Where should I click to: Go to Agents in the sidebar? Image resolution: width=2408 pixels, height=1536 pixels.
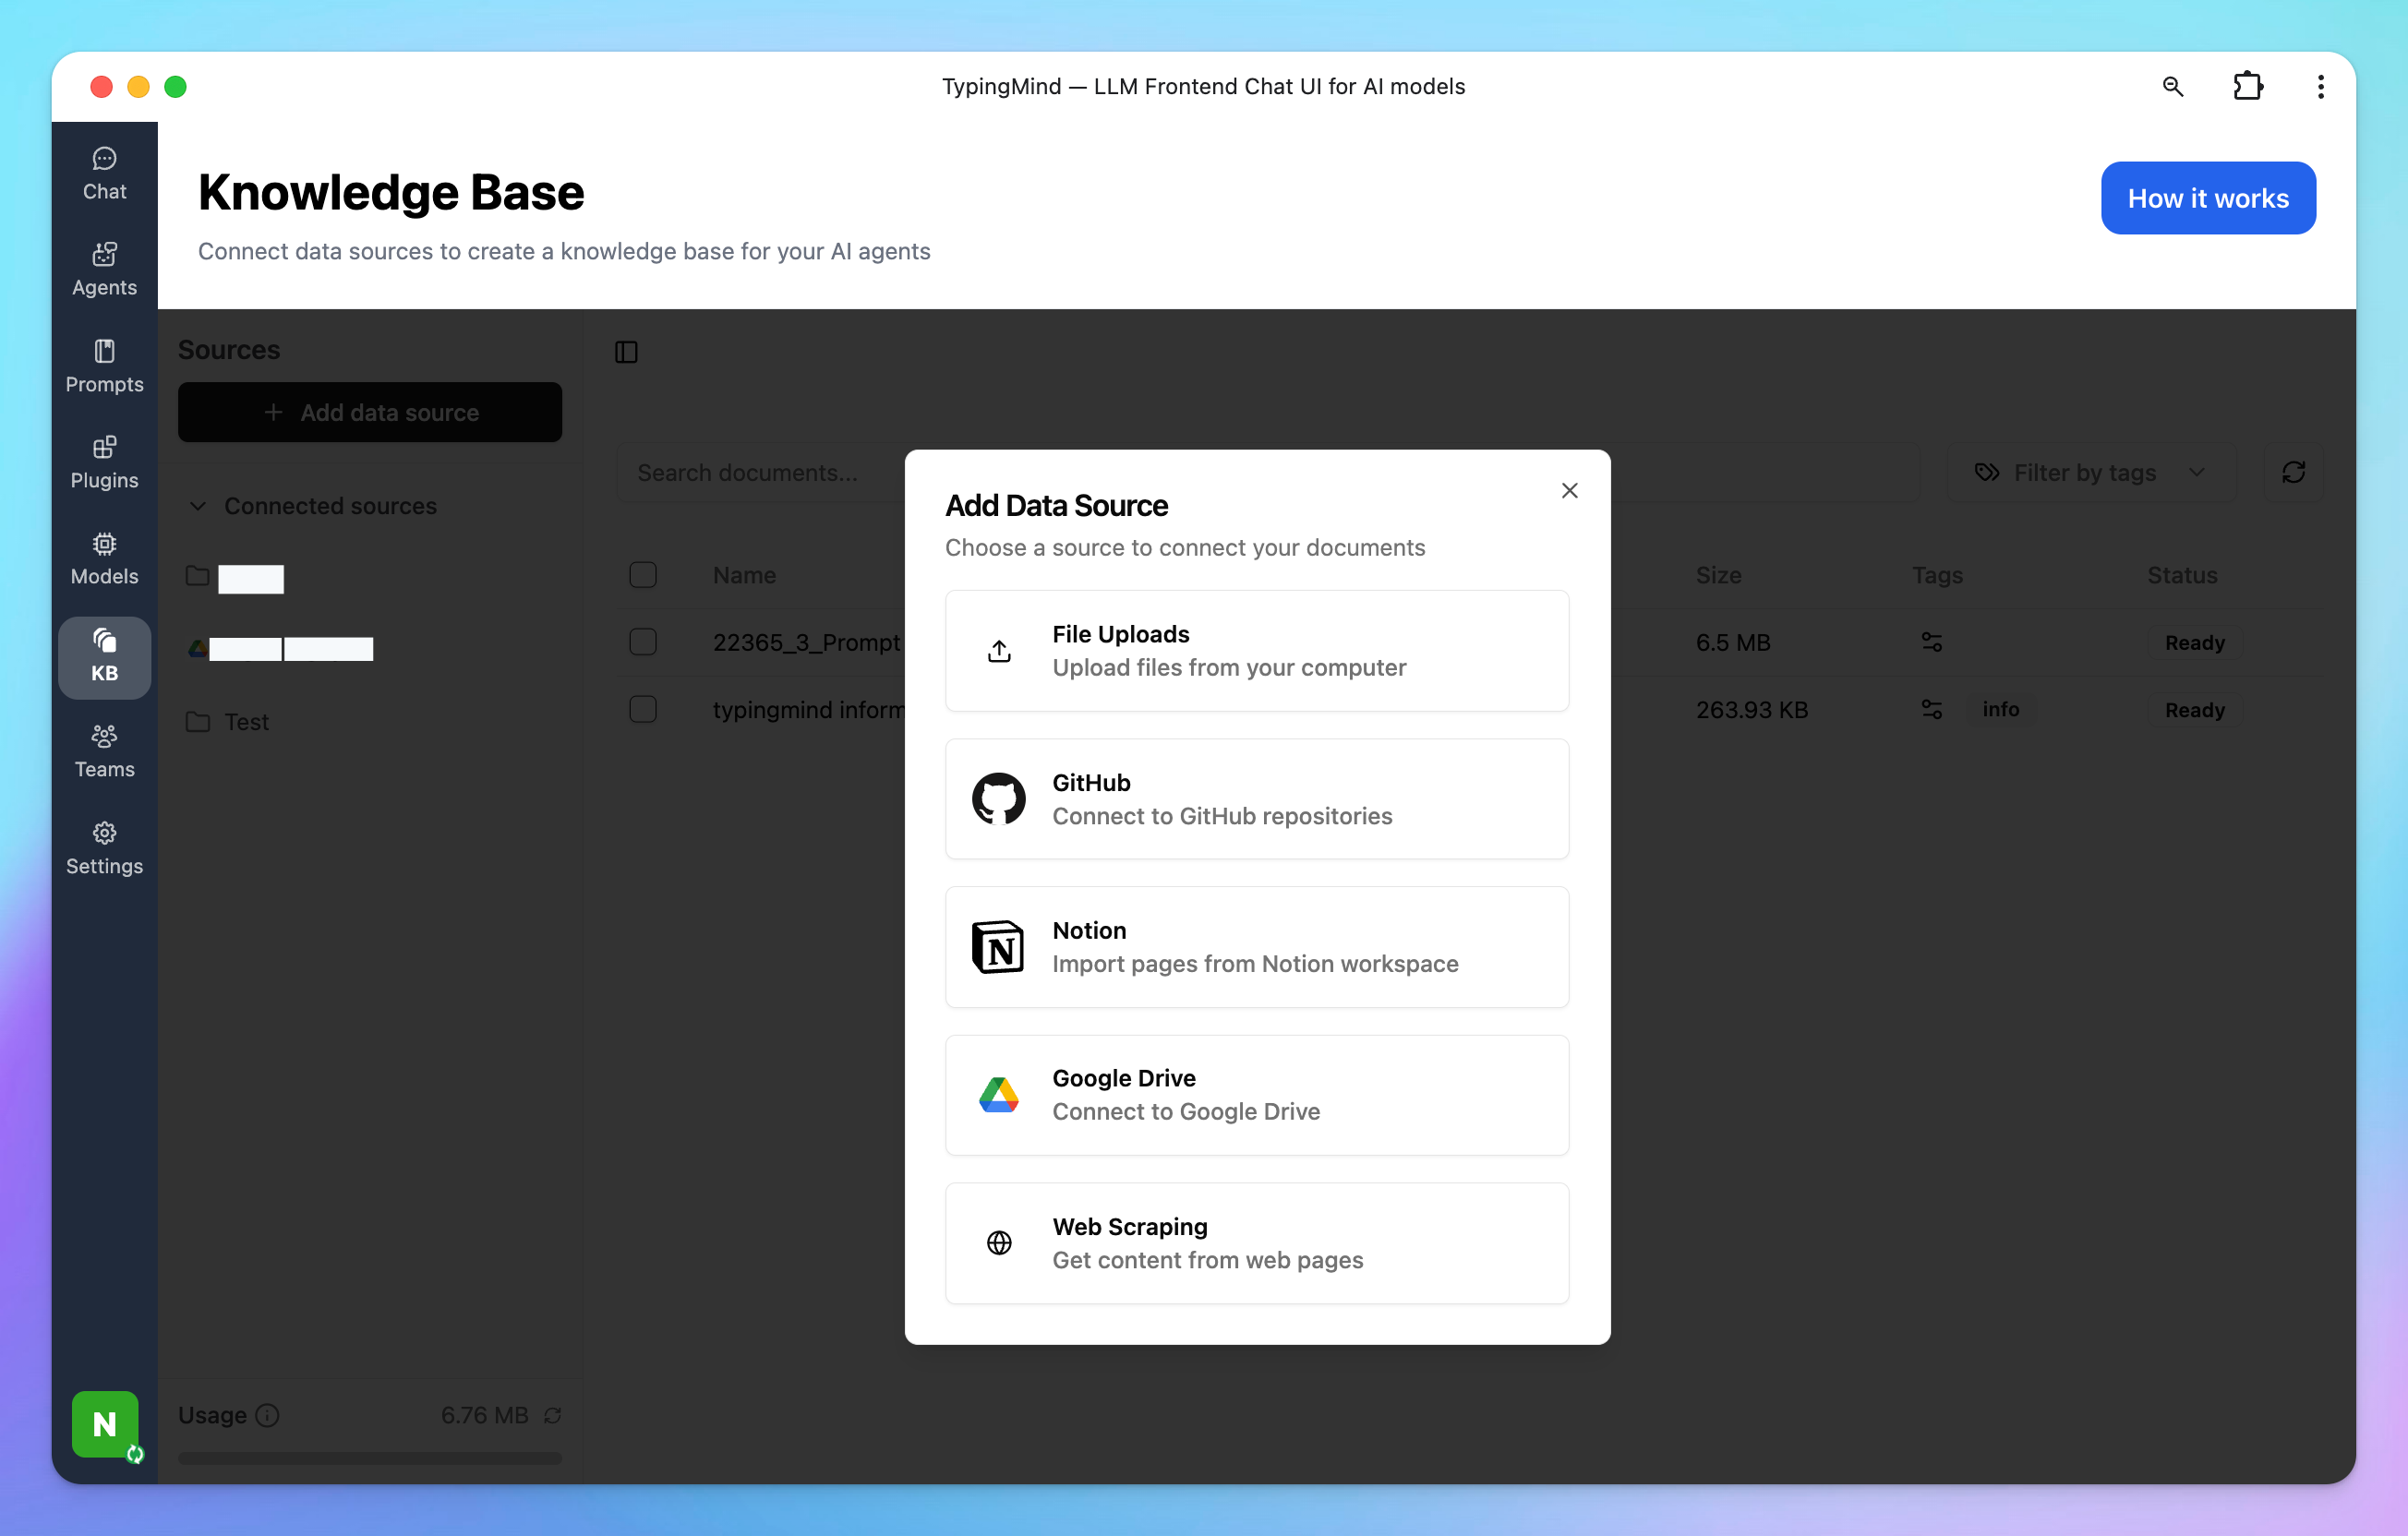click(104, 270)
